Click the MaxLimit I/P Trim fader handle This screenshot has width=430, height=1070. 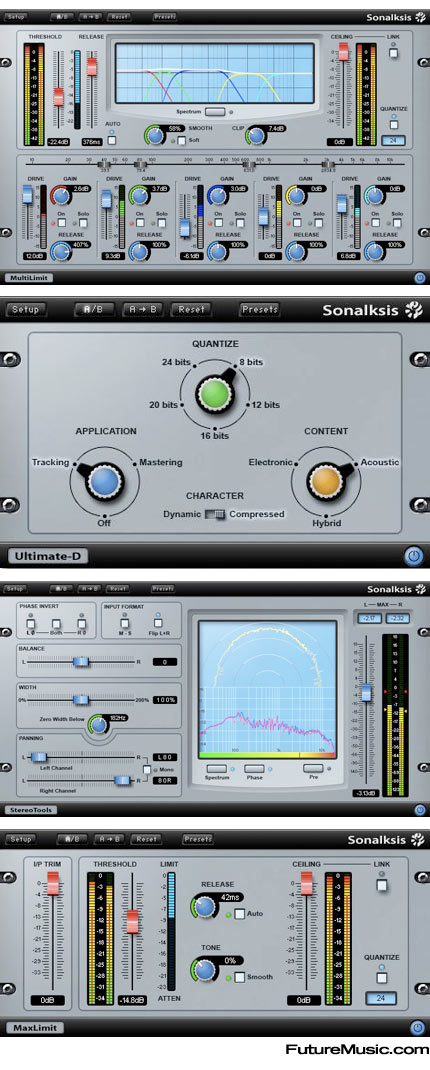coord(53,886)
